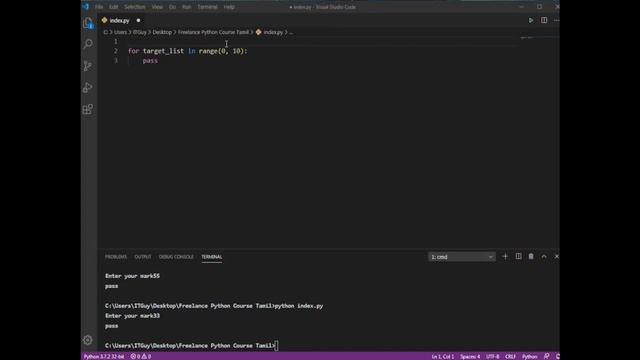Open feedback icon in status bar
The width and height of the screenshot is (640, 360).
pos(546,356)
